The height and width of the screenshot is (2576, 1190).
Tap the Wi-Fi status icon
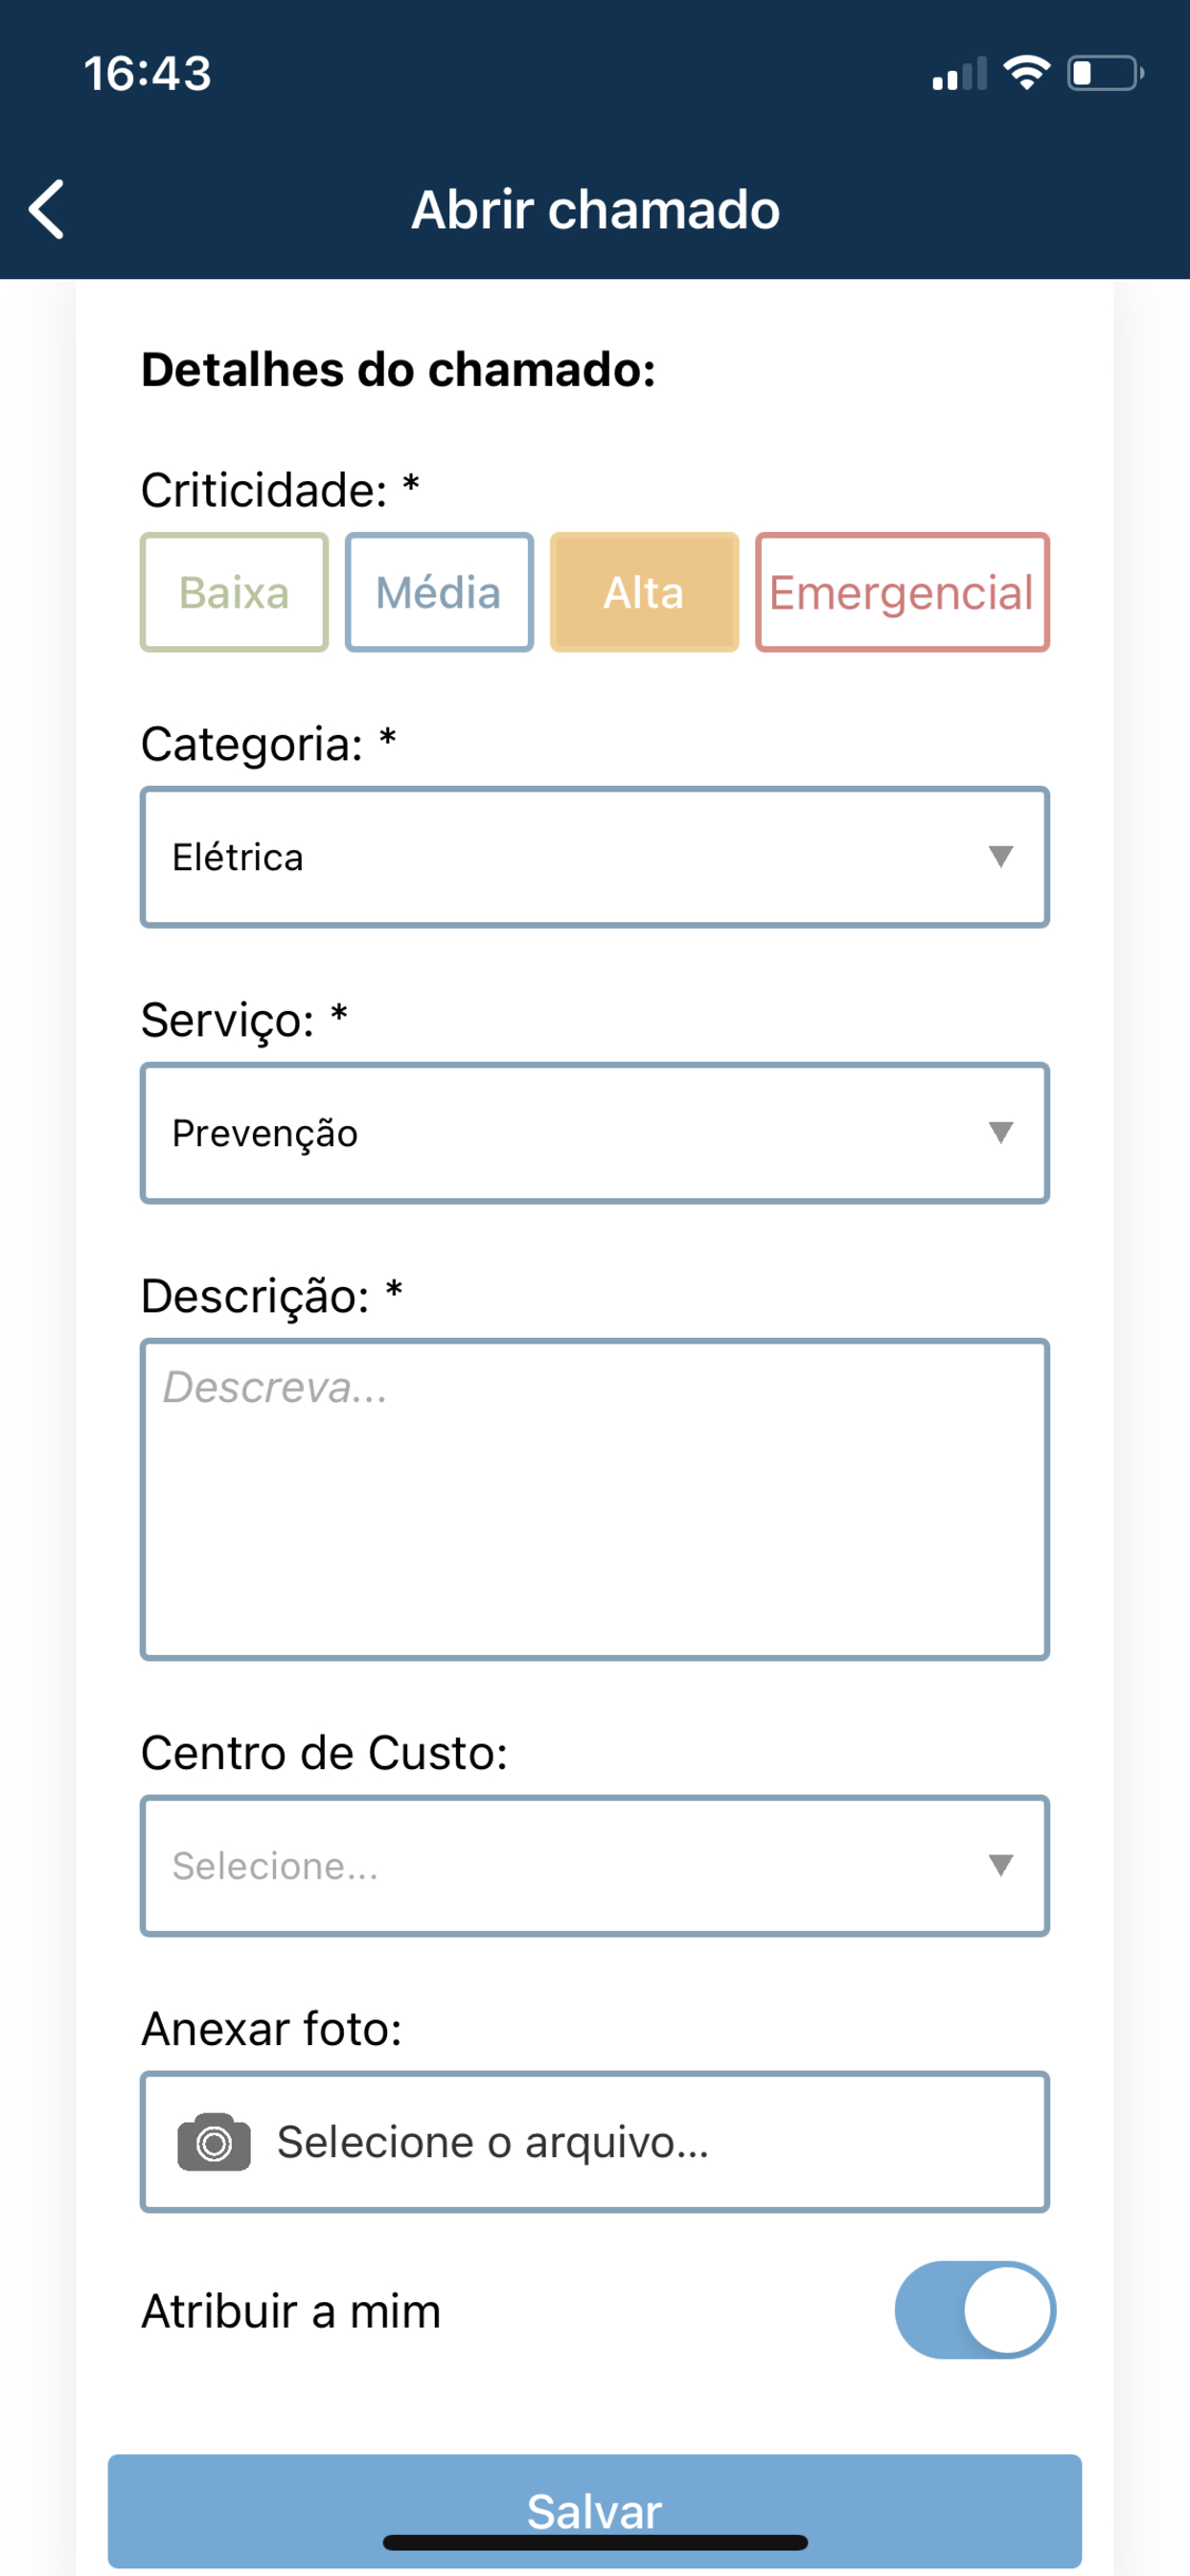[1026, 73]
